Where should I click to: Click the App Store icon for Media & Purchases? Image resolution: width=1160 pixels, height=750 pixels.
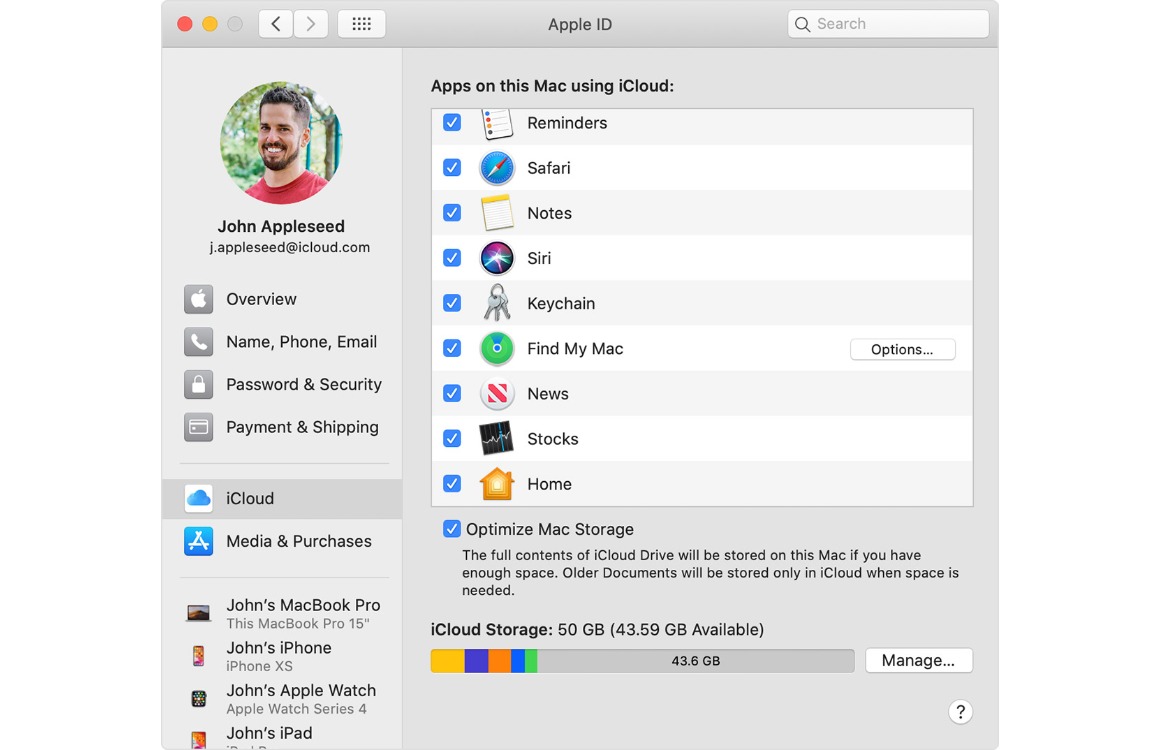[x=198, y=541]
